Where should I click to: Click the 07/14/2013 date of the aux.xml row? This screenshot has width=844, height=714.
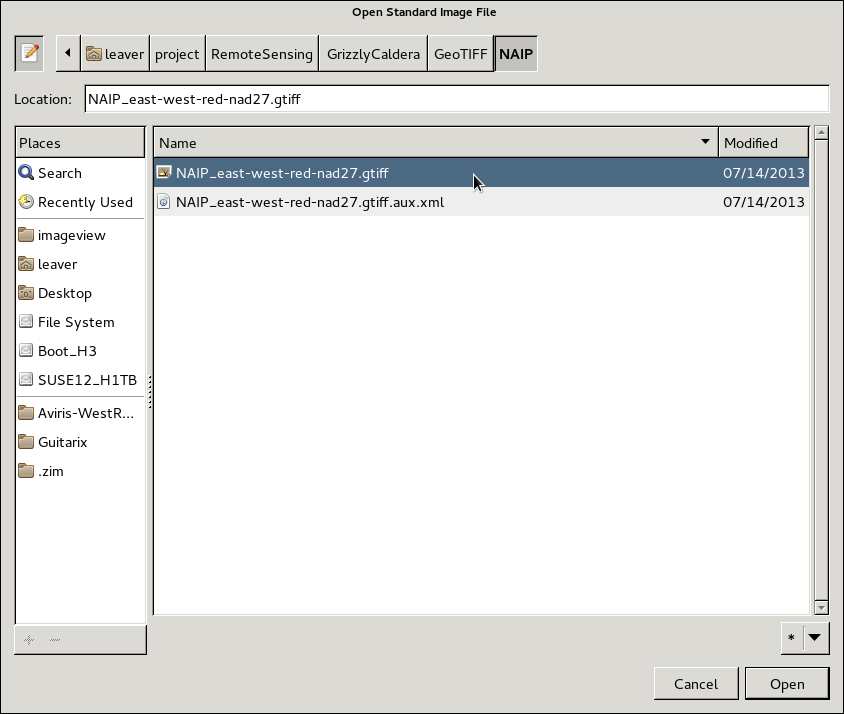(763, 202)
